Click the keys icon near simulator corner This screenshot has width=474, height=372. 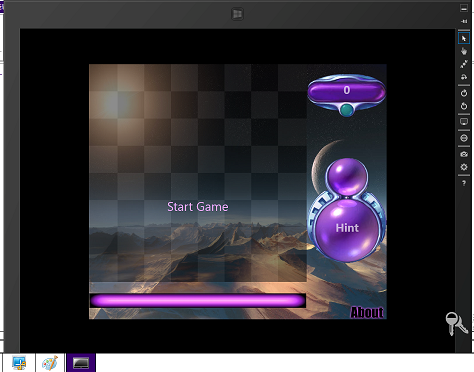[x=457, y=323]
